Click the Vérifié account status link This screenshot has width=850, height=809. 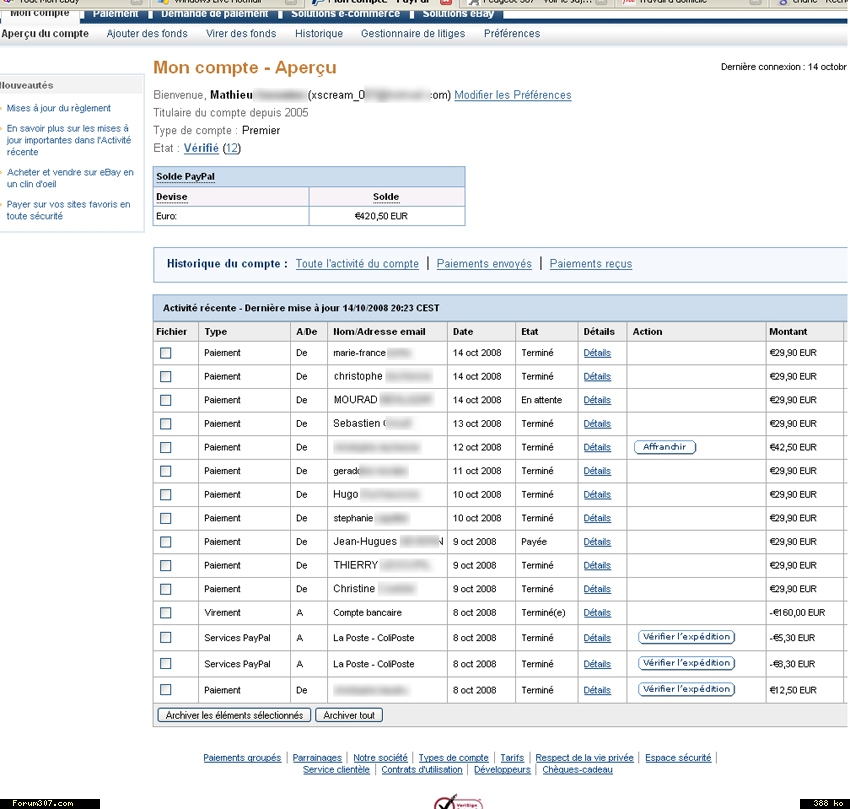[x=201, y=148]
